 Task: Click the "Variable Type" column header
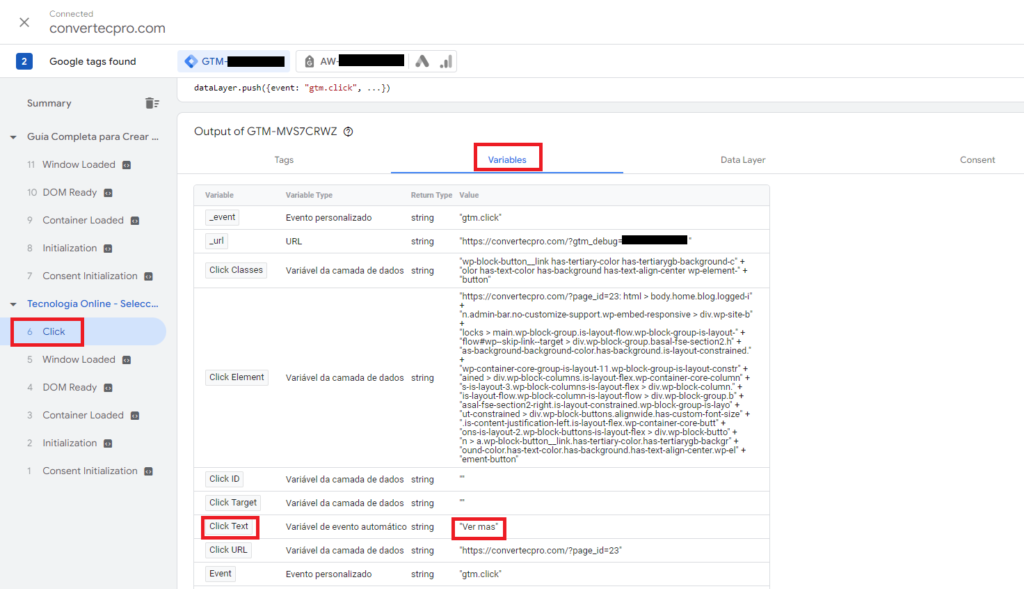tap(309, 195)
